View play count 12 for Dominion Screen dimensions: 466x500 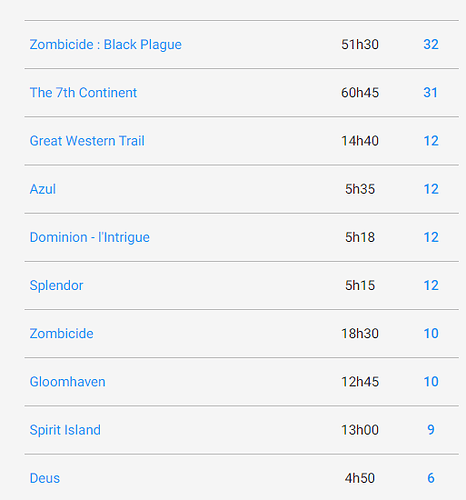[x=431, y=237]
